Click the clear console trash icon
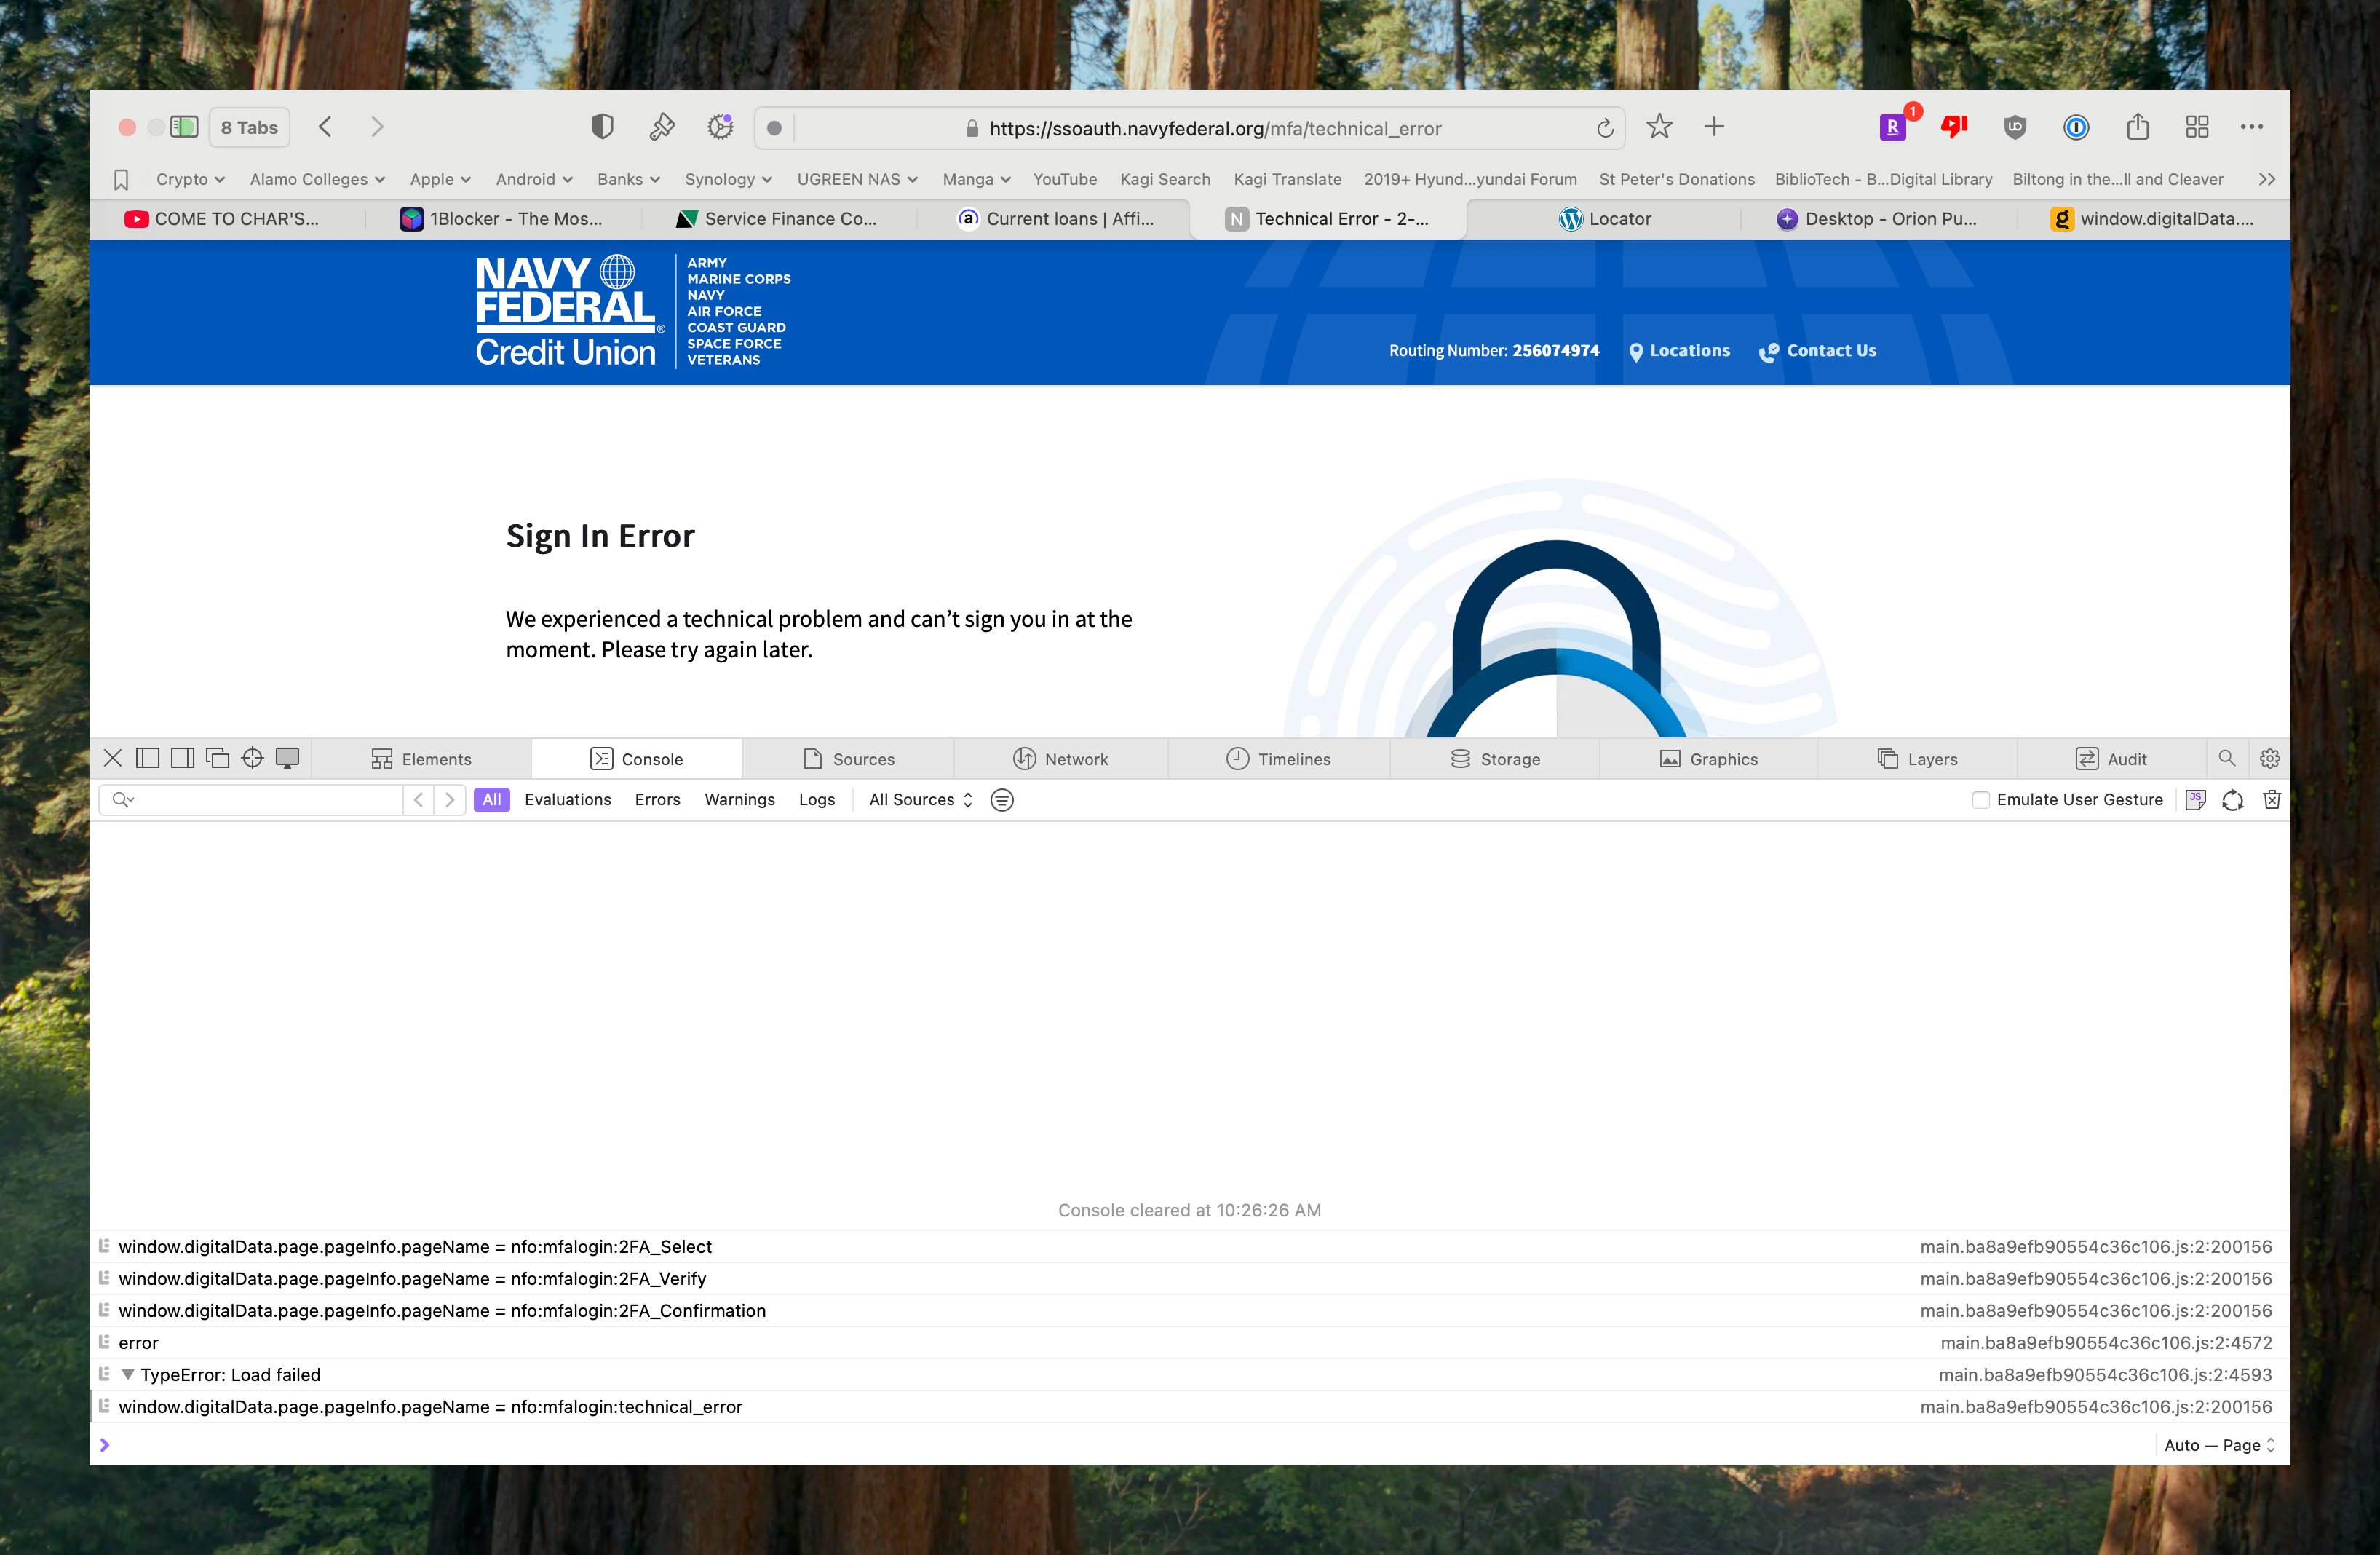The height and width of the screenshot is (1555, 2380). point(2271,799)
